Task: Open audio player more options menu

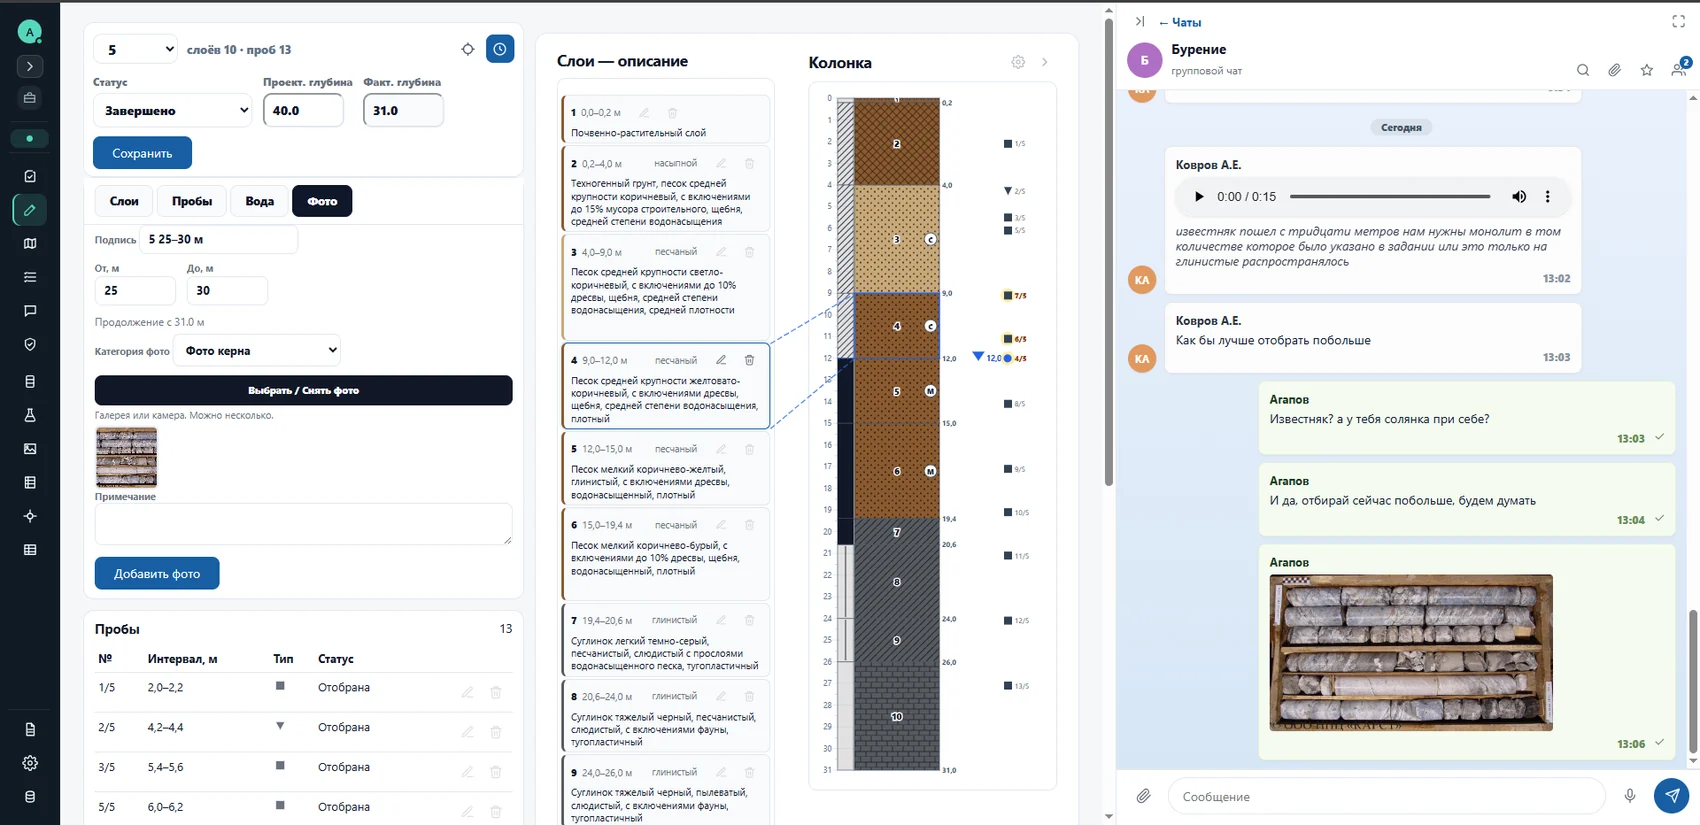Action: [x=1548, y=197]
